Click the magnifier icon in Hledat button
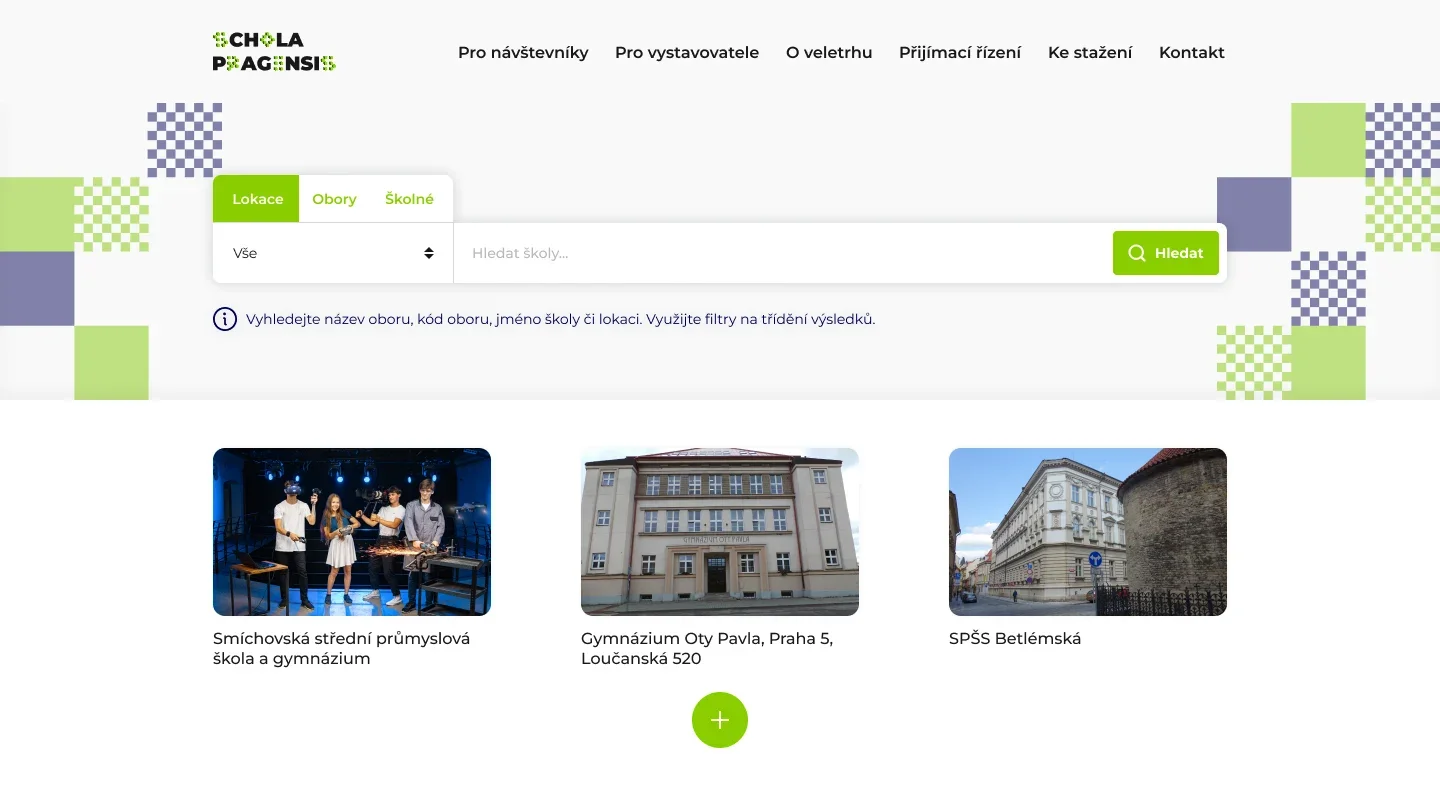This screenshot has height=800, width=1440. click(1137, 253)
